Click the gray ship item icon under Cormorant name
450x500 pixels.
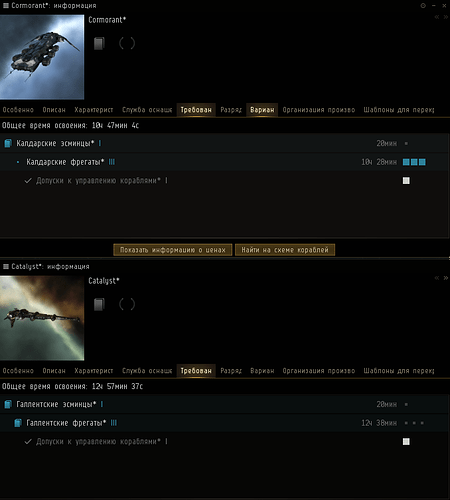tap(99, 43)
